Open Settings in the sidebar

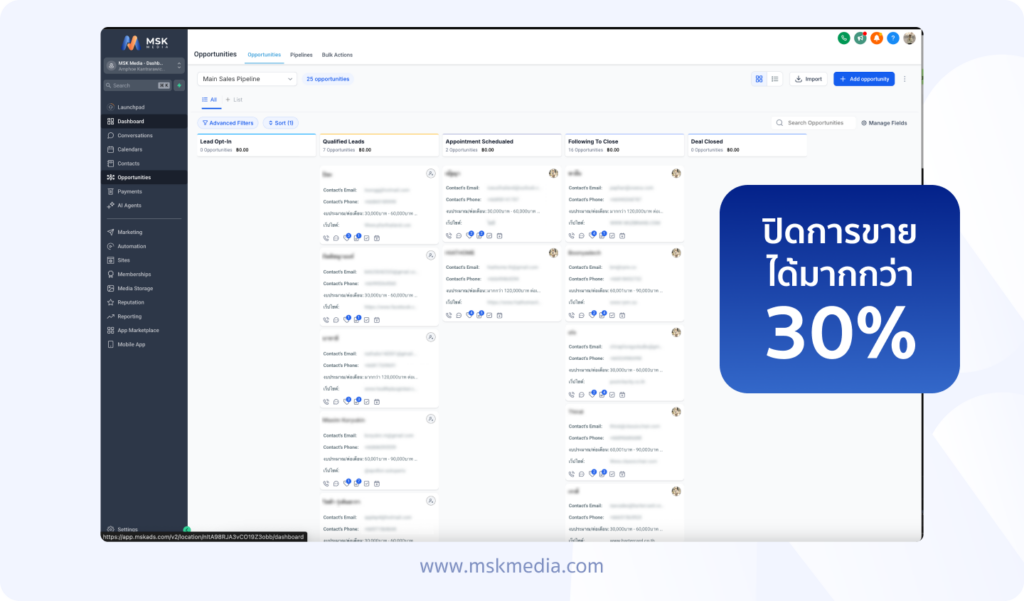tap(127, 529)
